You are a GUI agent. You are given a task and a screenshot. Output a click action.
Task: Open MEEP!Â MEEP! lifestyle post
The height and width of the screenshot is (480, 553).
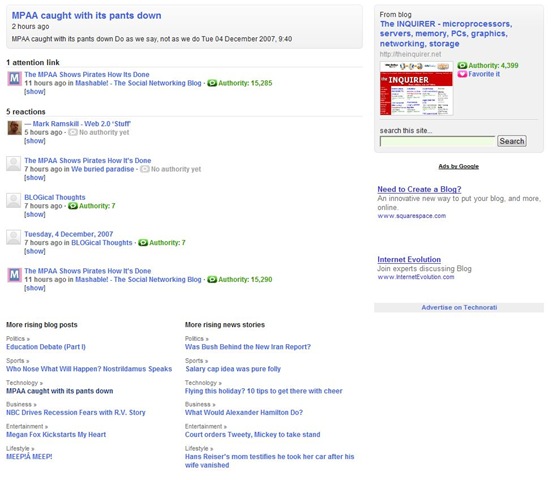pyautogui.click(x=29, y=457)
